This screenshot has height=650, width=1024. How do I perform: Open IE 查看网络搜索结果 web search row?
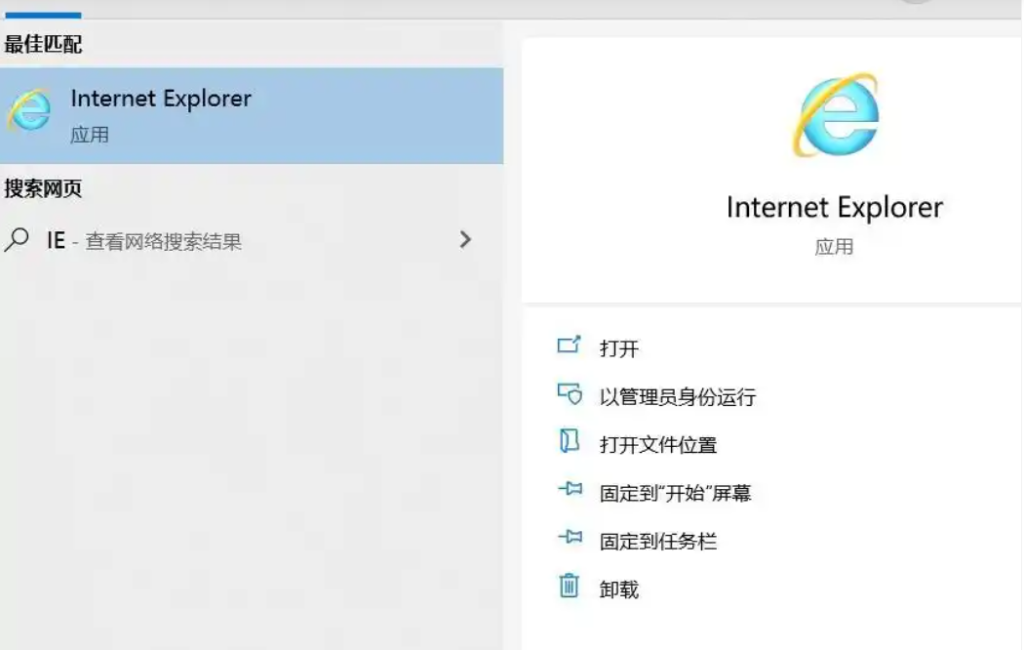point(251,240)
